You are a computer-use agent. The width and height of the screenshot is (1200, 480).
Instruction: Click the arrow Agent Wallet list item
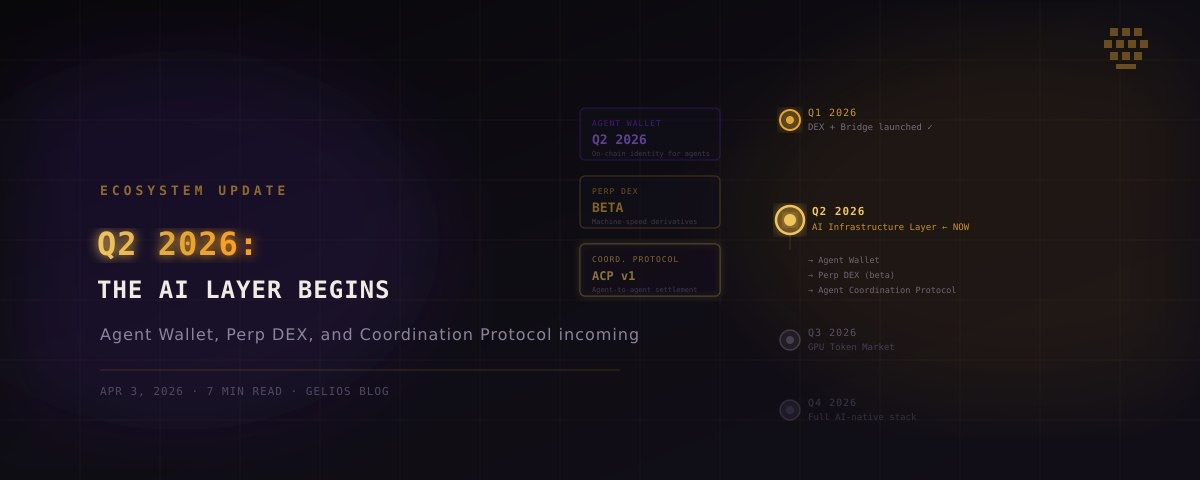844,260
